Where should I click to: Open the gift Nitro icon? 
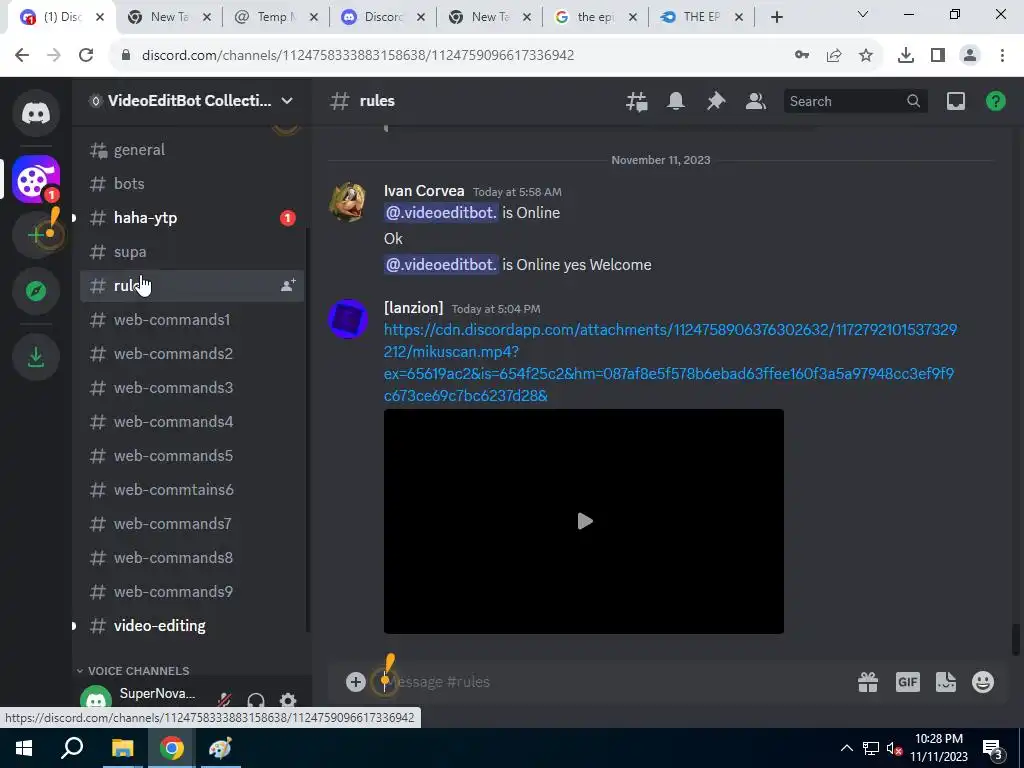[868, 682]
